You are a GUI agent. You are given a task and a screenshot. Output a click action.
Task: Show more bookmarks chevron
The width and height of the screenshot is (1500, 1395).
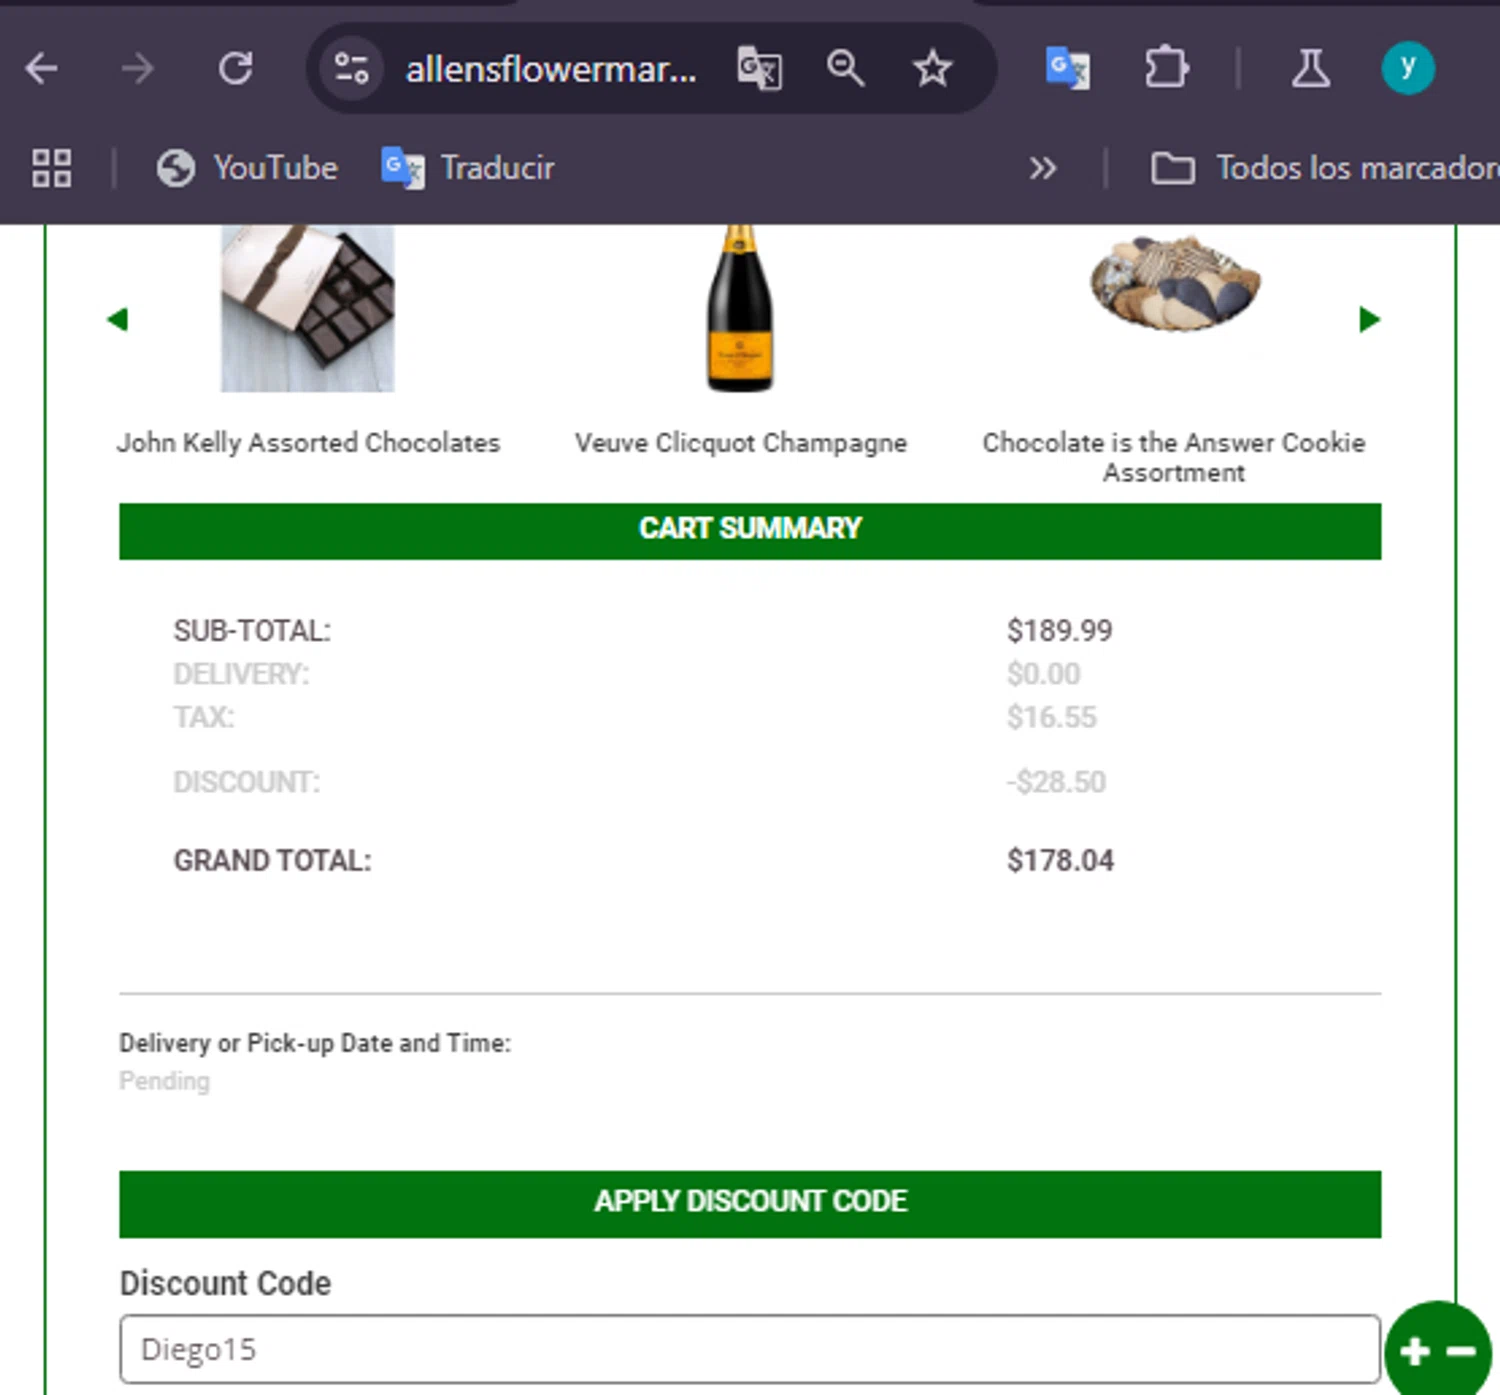(x=1042, y=168)
